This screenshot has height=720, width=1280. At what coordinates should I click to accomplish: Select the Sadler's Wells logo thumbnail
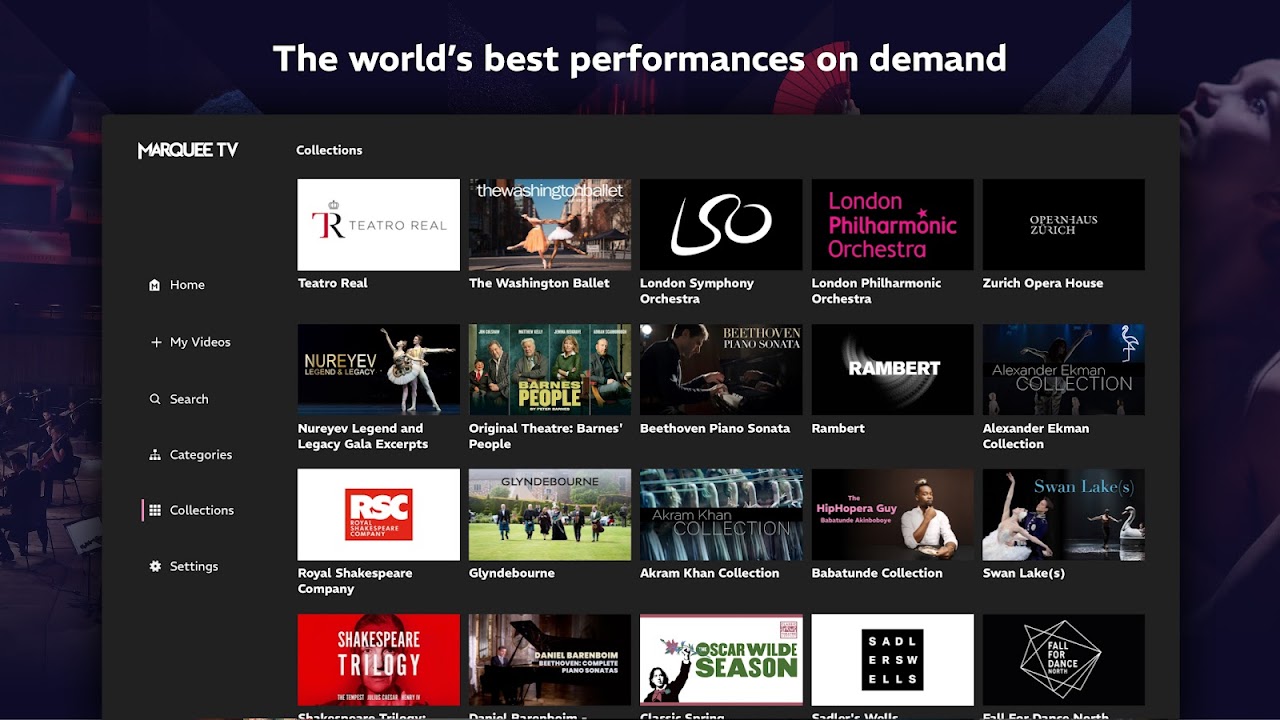click(x=892, y=660)
